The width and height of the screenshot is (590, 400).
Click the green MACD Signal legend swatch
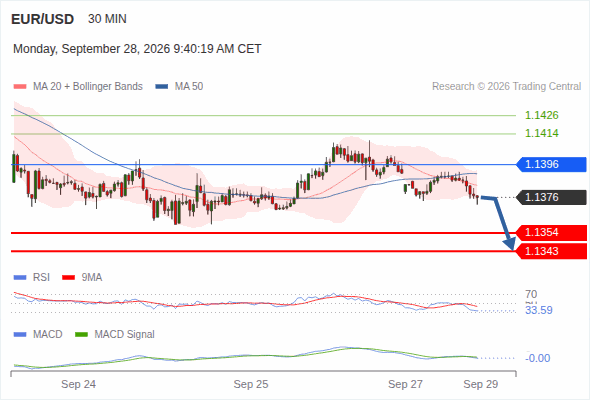[x=81, y=335]
